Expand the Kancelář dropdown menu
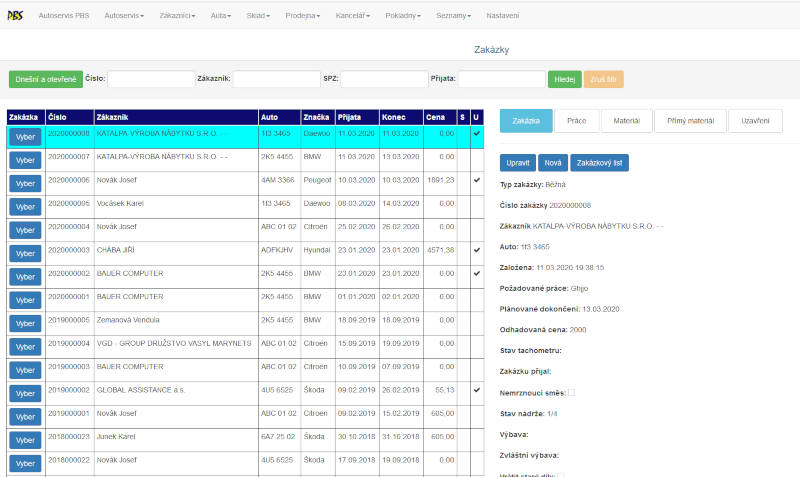 click(x=353, y=16)
